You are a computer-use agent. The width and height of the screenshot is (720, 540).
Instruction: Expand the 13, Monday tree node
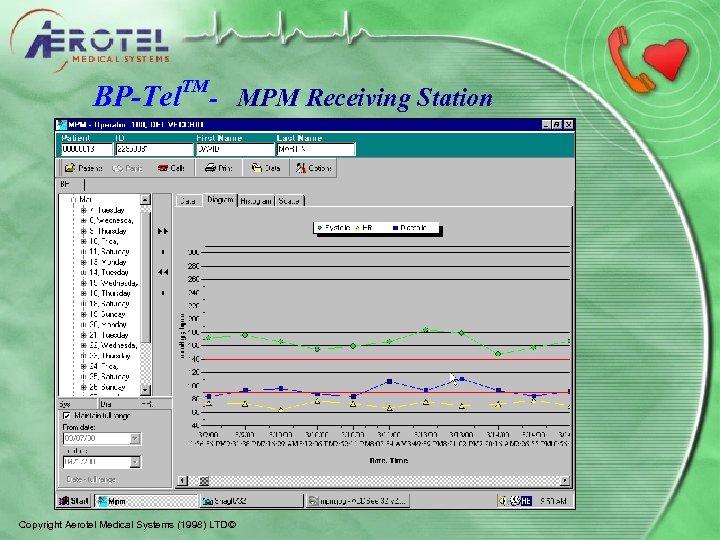click(x=84, y=262)
